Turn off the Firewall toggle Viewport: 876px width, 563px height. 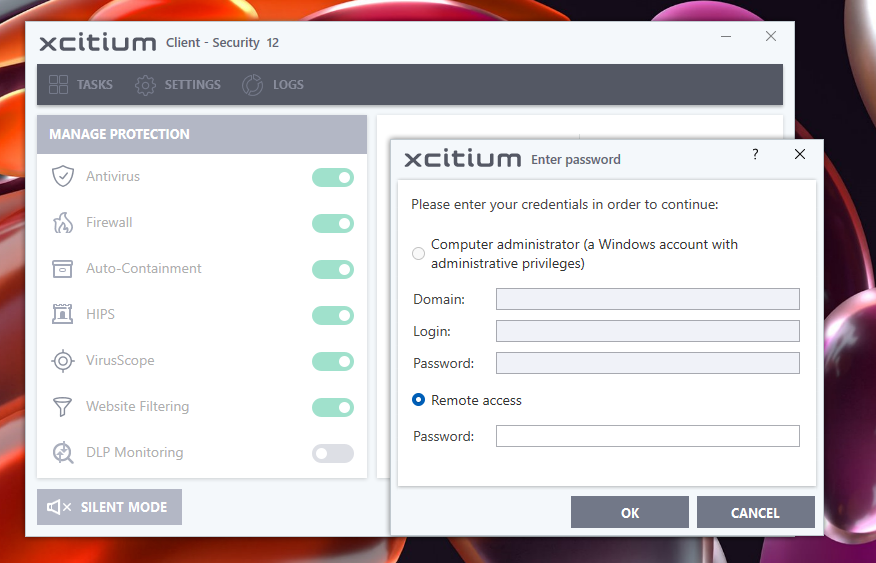pyautogui.click(x=333, y=224)
